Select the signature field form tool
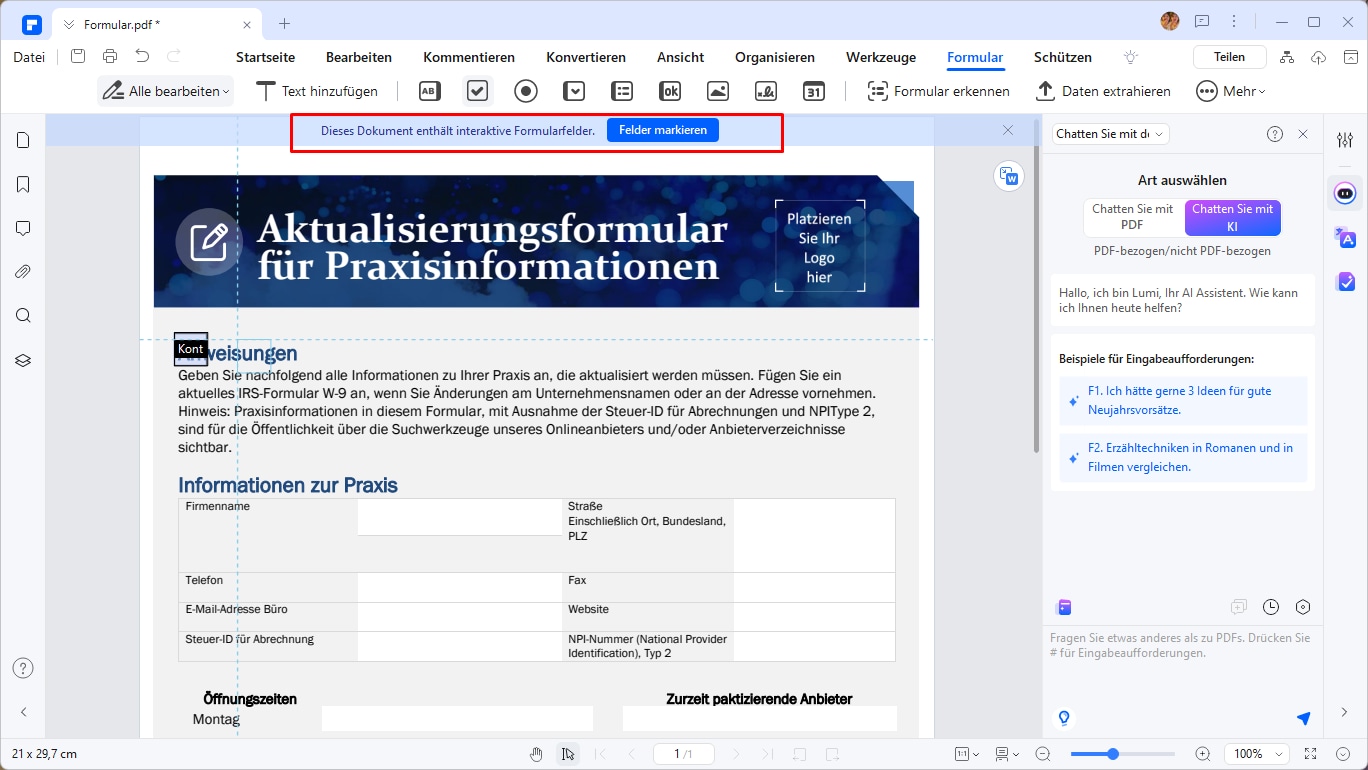 click(766, 91)
